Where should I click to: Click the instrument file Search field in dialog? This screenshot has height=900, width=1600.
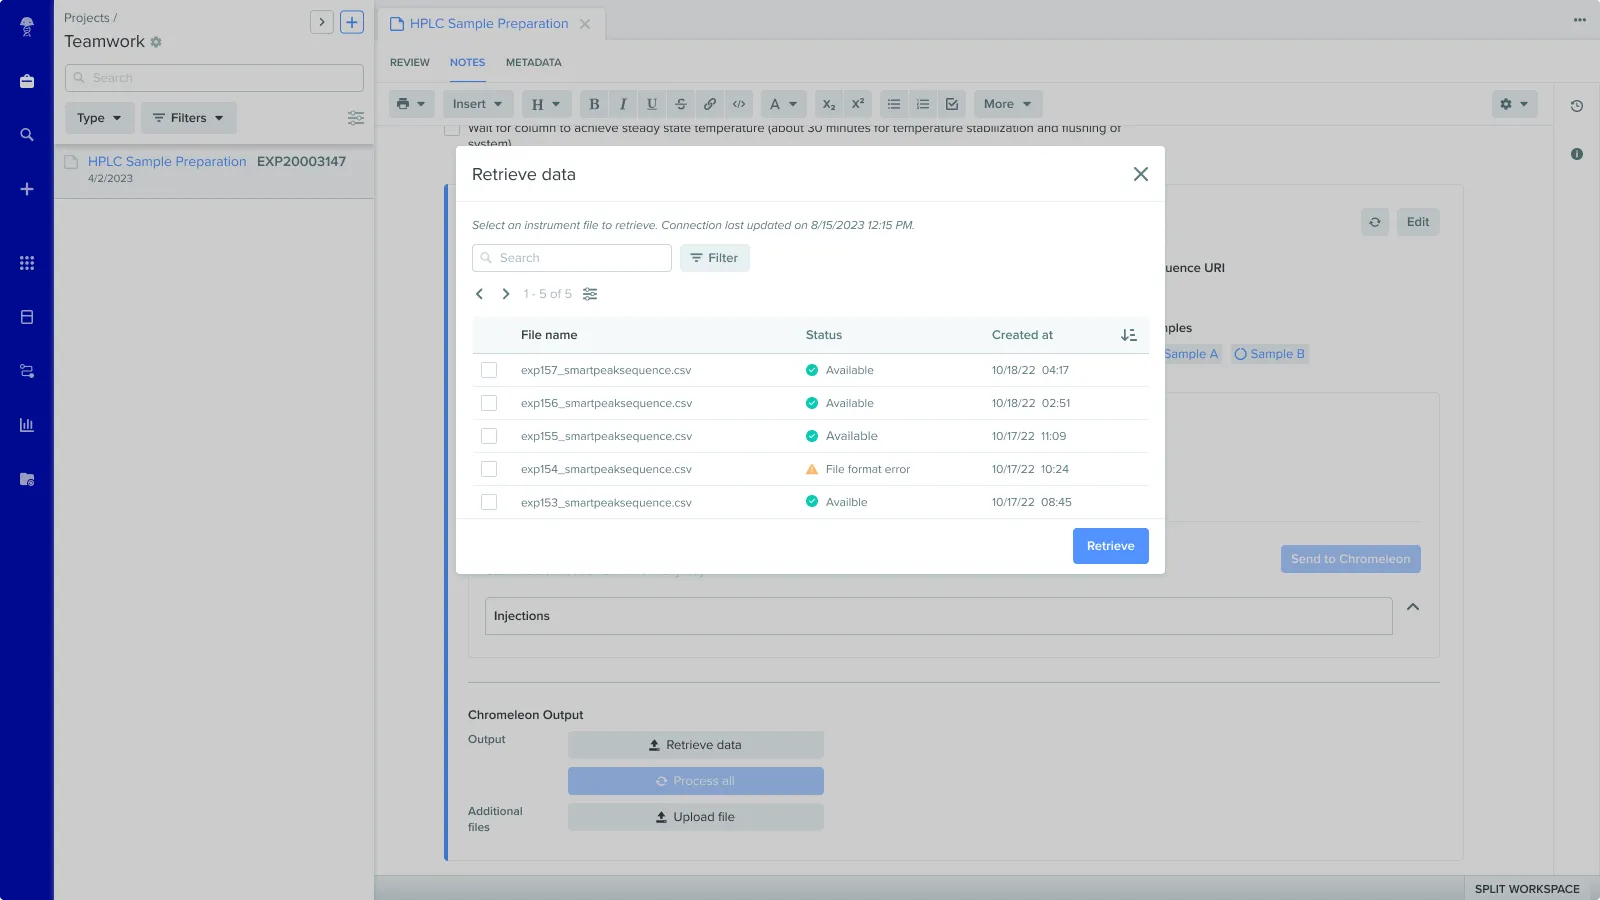572,258
